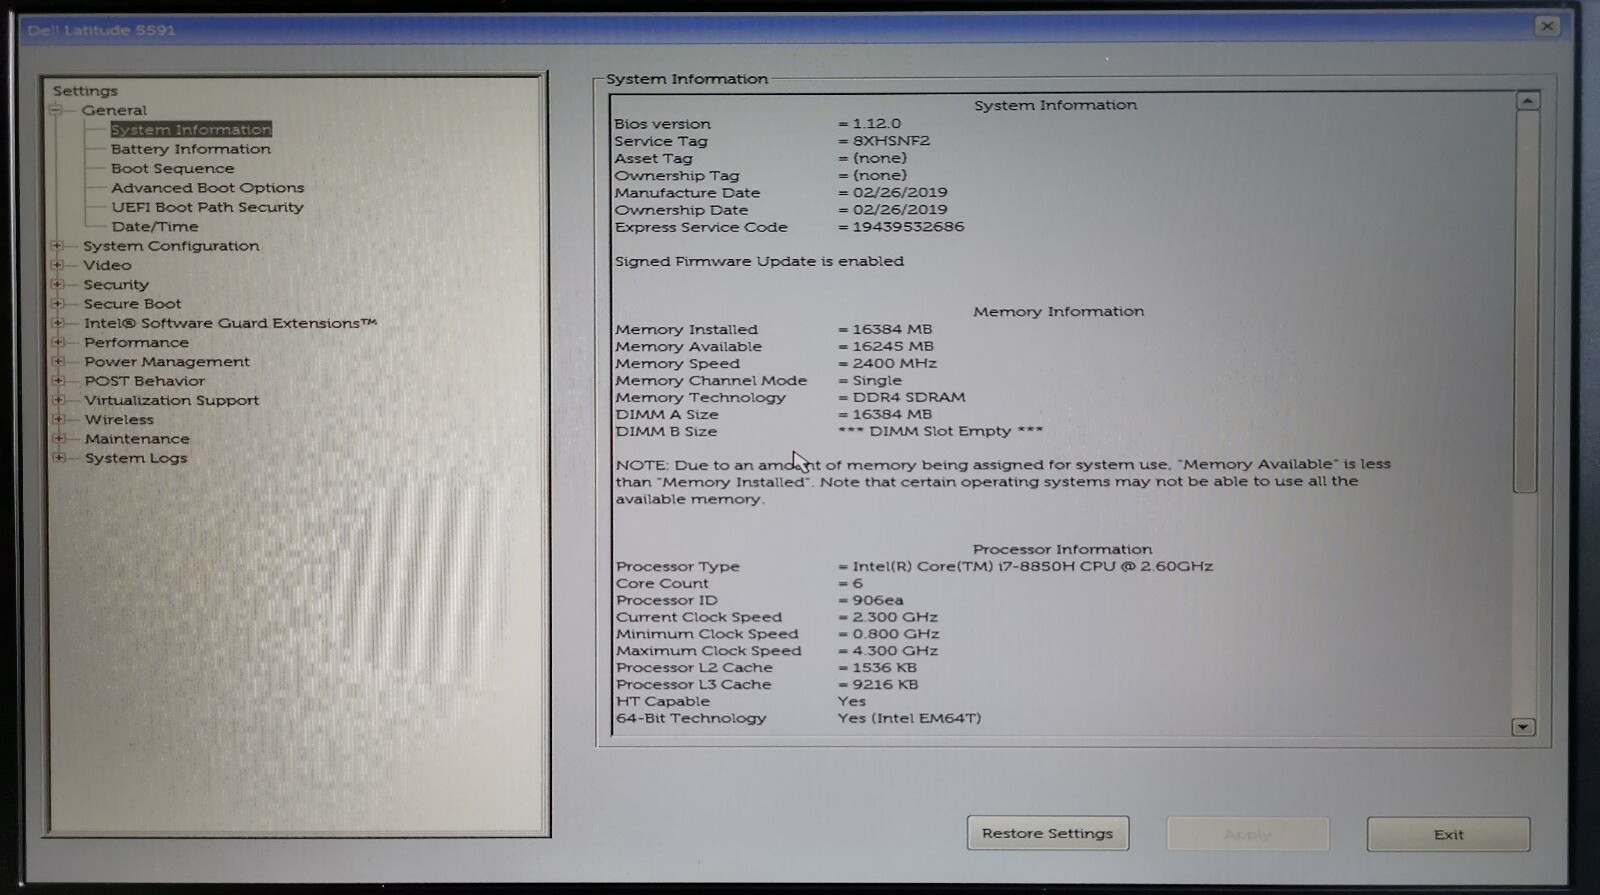The image size is (1600, 895).
Task: Select the Power Management label
Action: point(167,362)
